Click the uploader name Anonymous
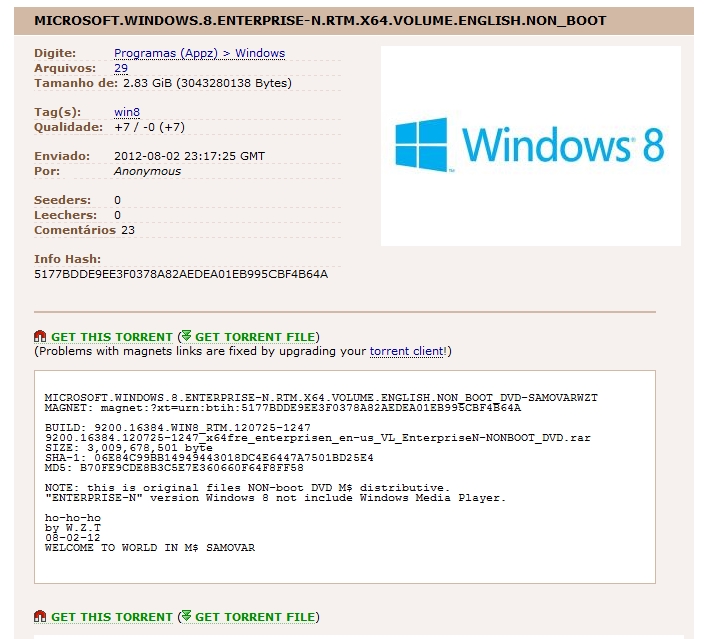The height and width of the screenshot is (639, 710). [x=147, y=171]
